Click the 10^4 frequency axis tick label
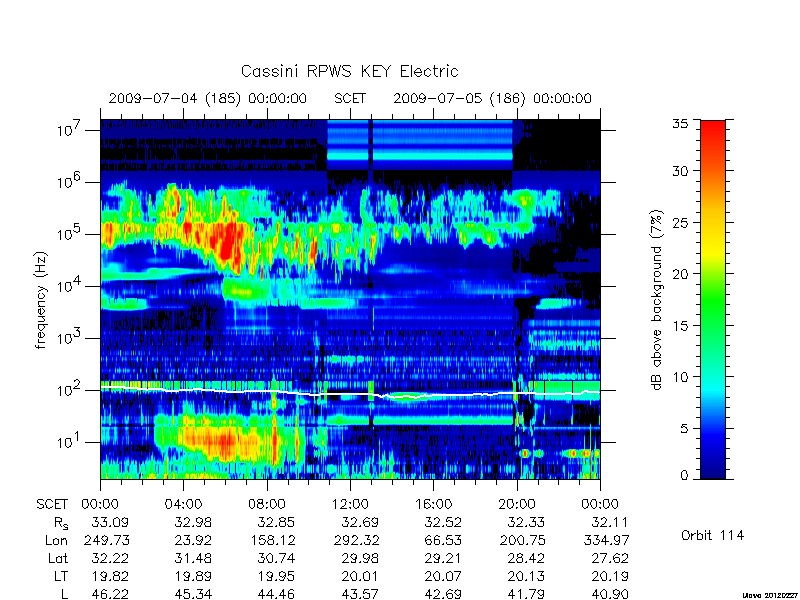The width and height of the screenshot is (800, 600). [x=67, y=285]
